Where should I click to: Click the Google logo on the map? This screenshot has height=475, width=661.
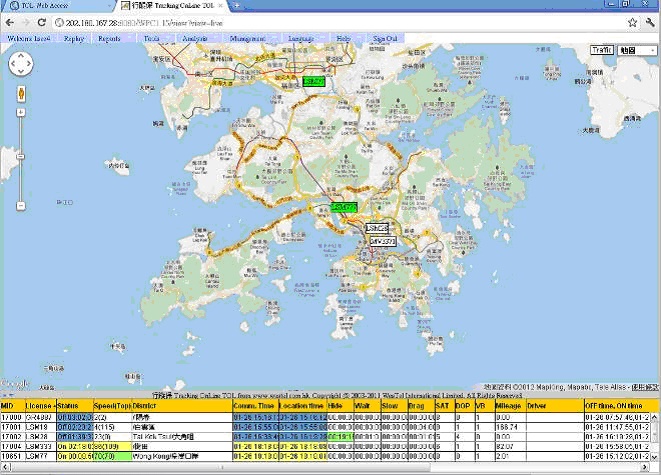(x=15, y=384)
